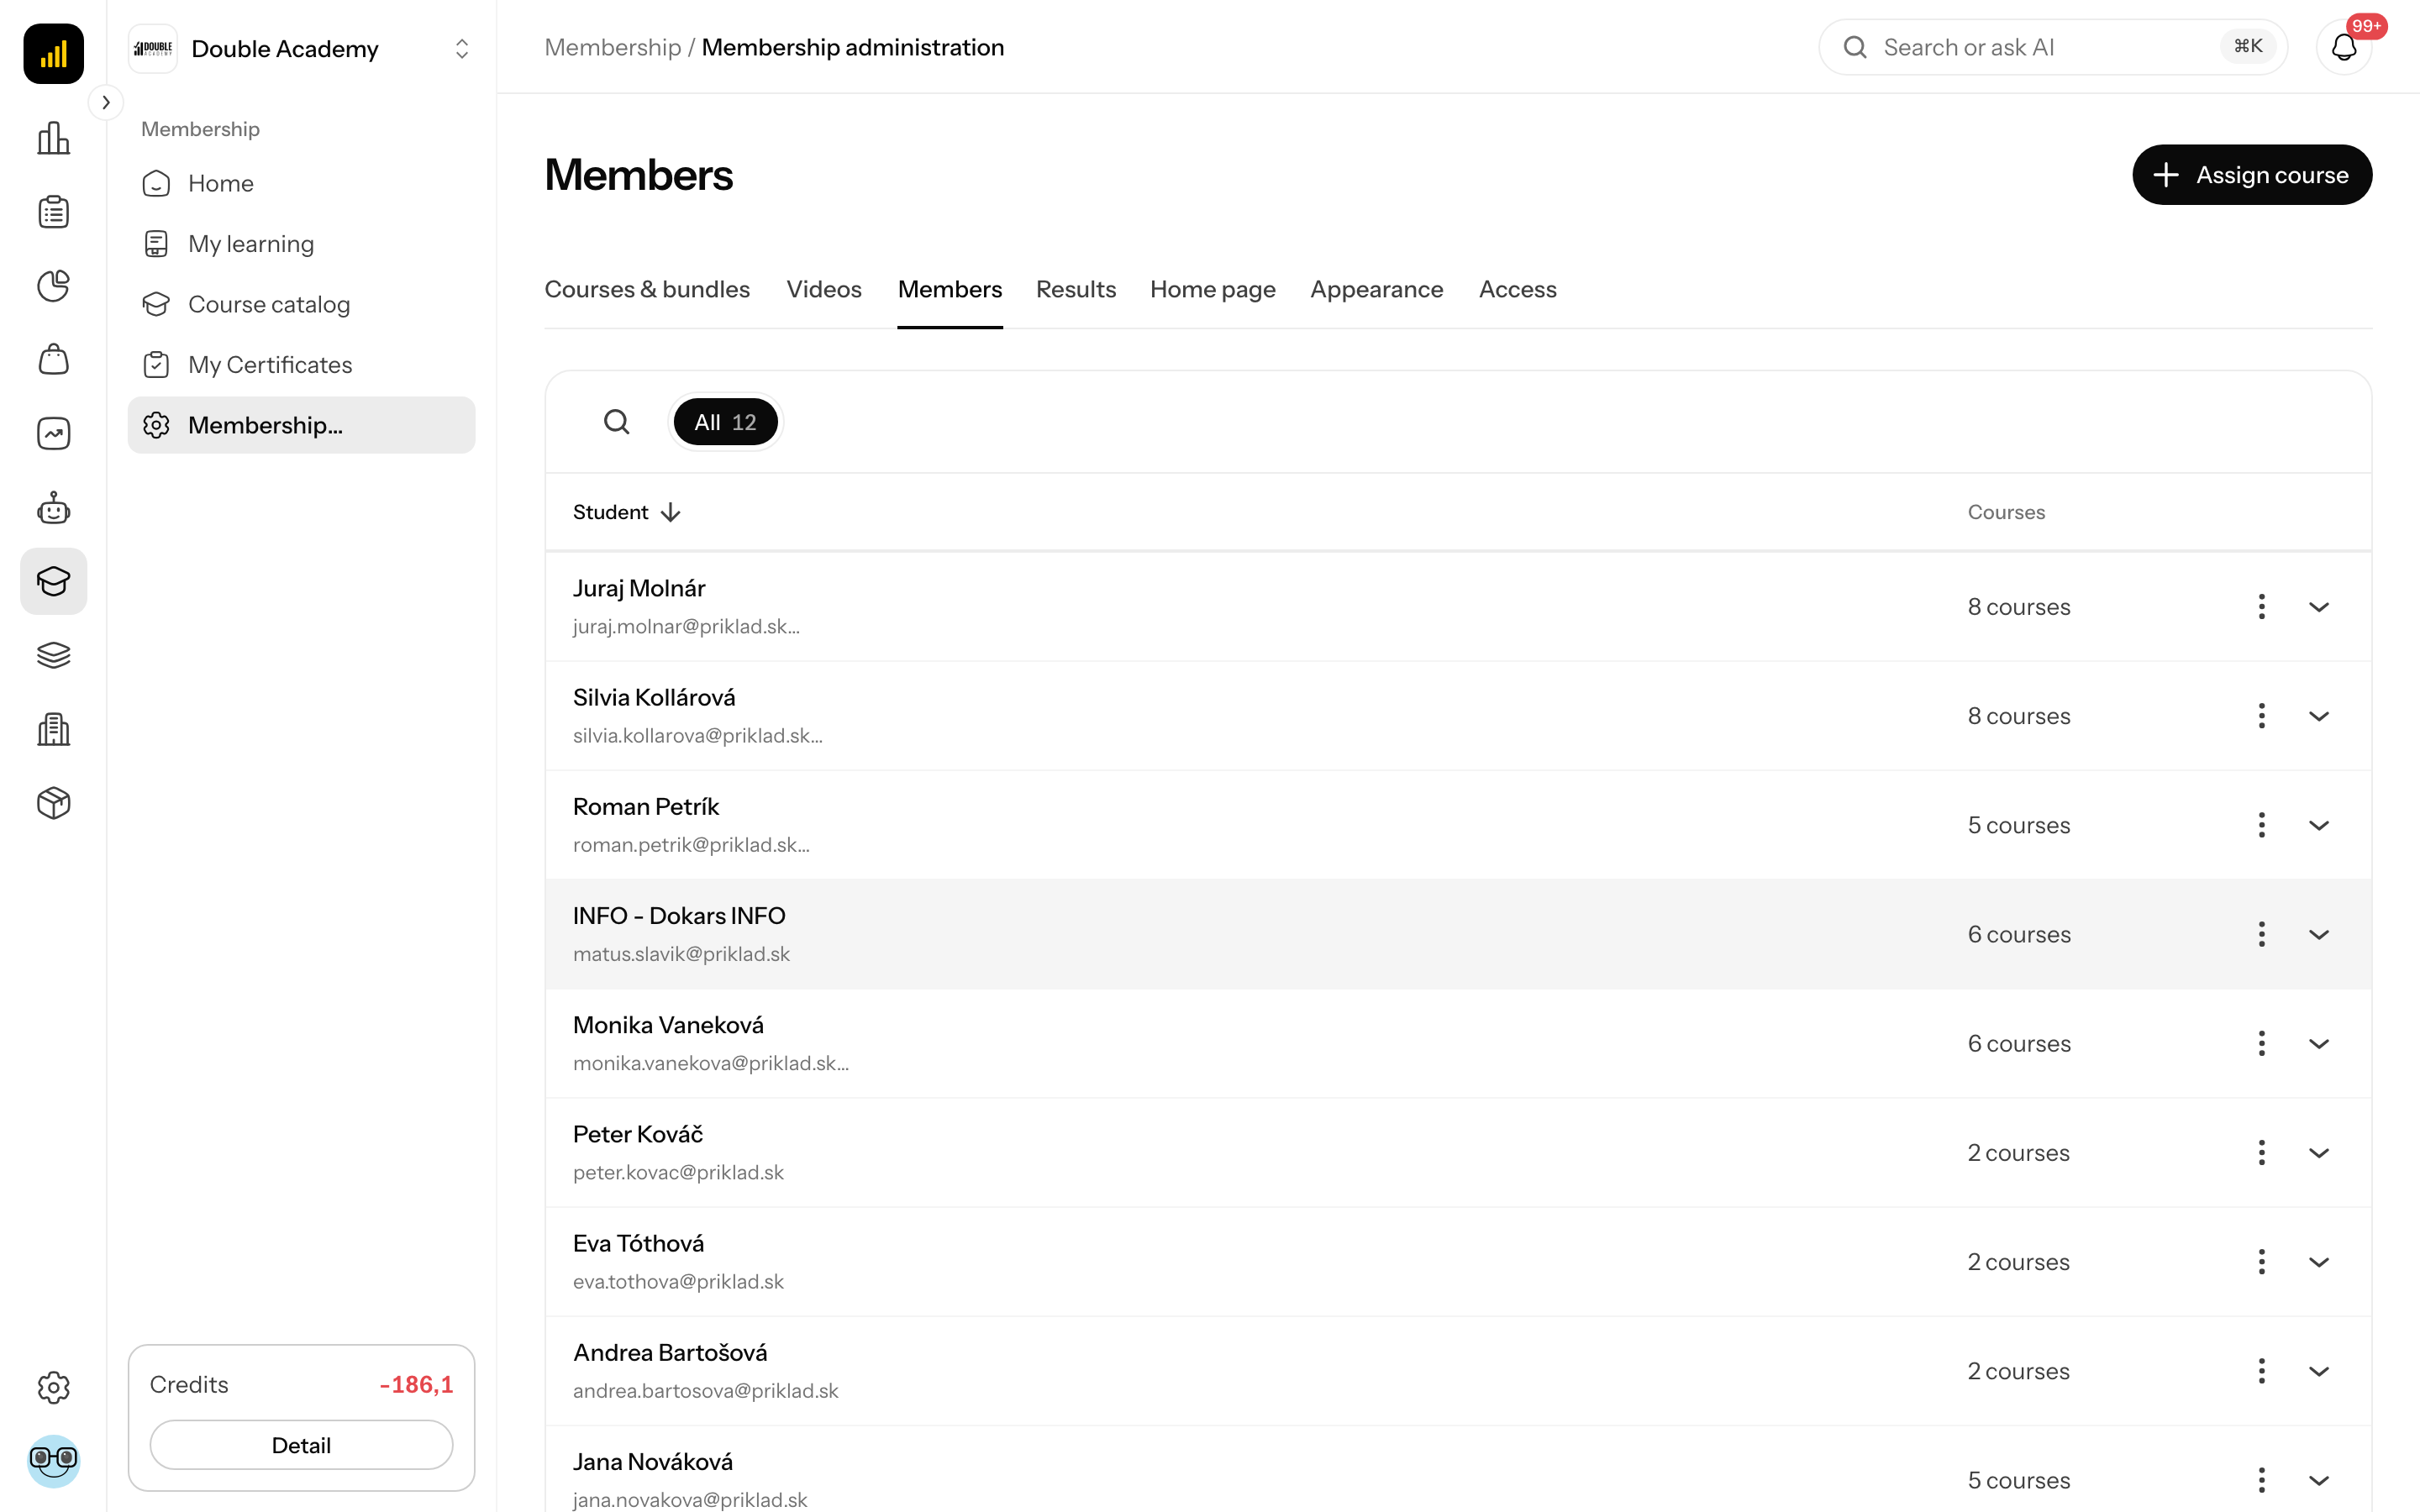Screen dimensions: 2420x1512
Task: Click the Assign course button
Action: (x=2251, y=175)
